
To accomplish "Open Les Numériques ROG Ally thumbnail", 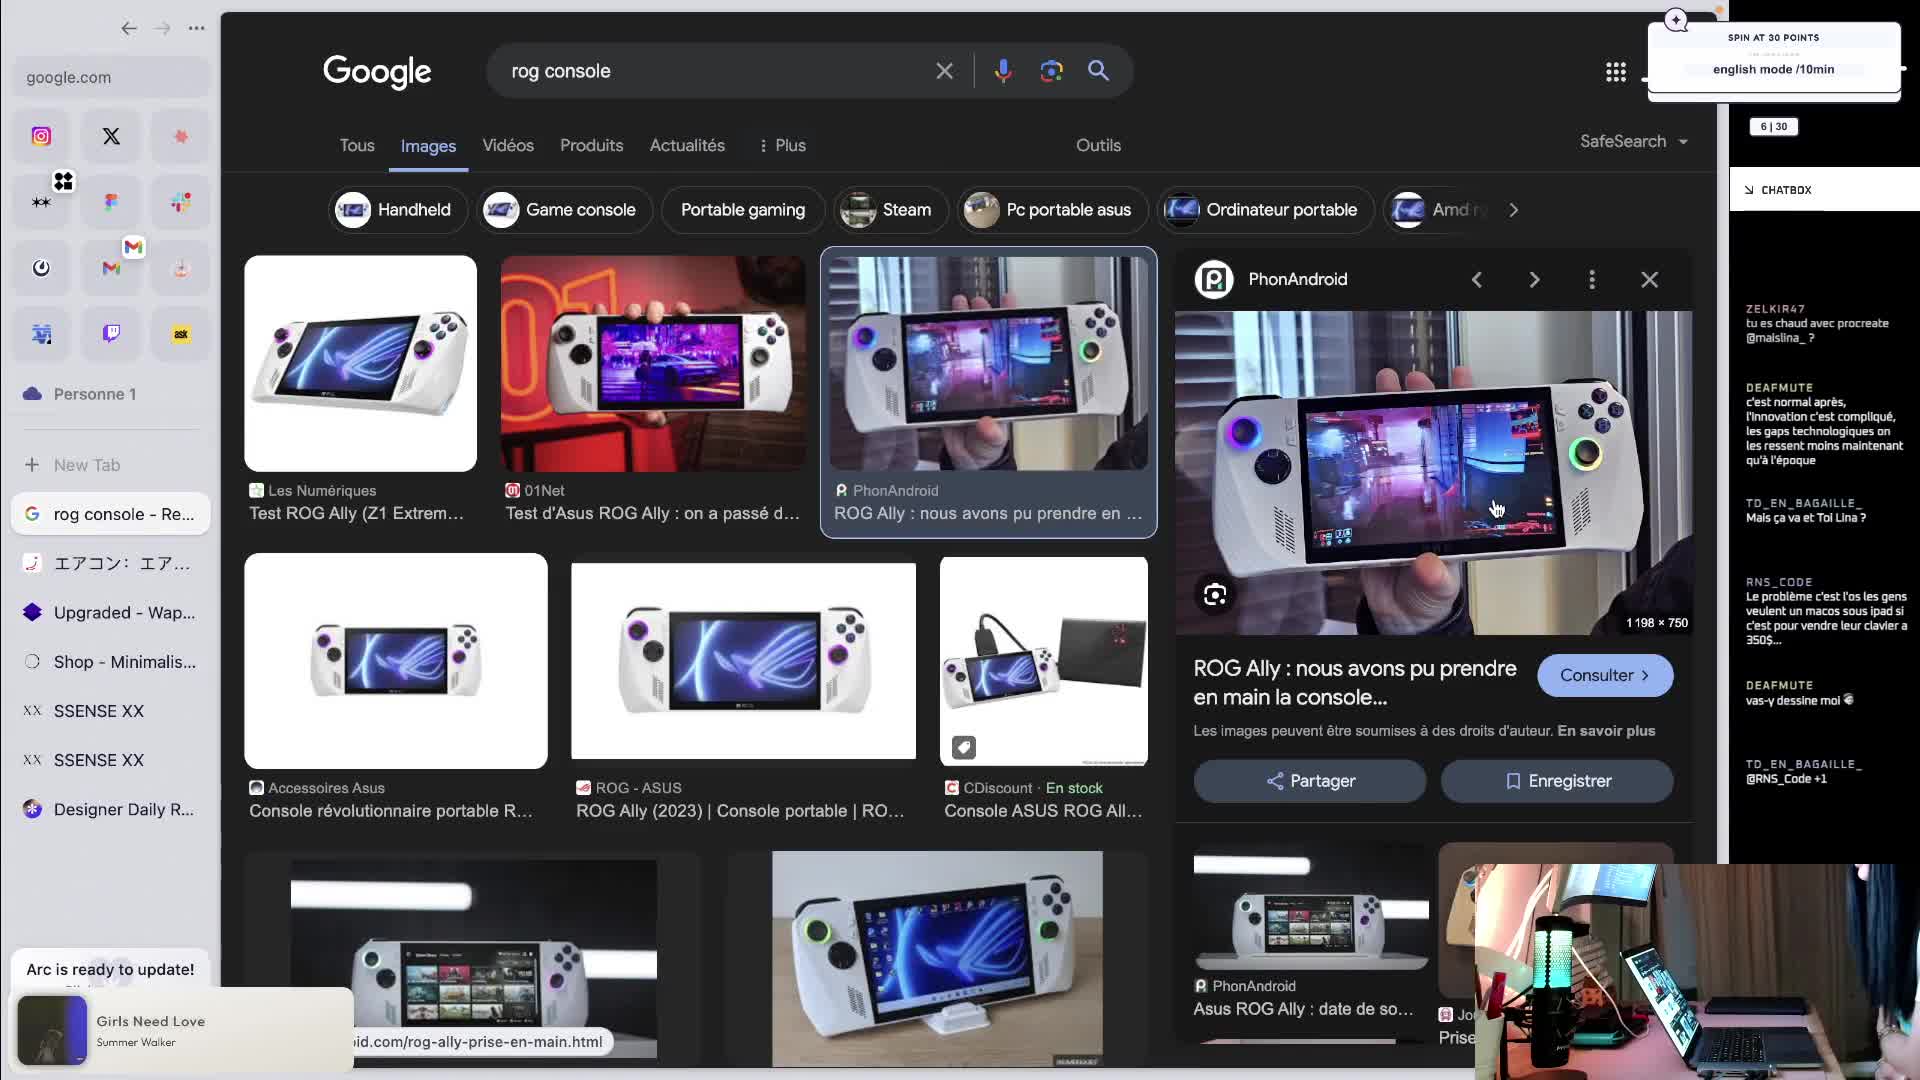I will coord(361,364).
